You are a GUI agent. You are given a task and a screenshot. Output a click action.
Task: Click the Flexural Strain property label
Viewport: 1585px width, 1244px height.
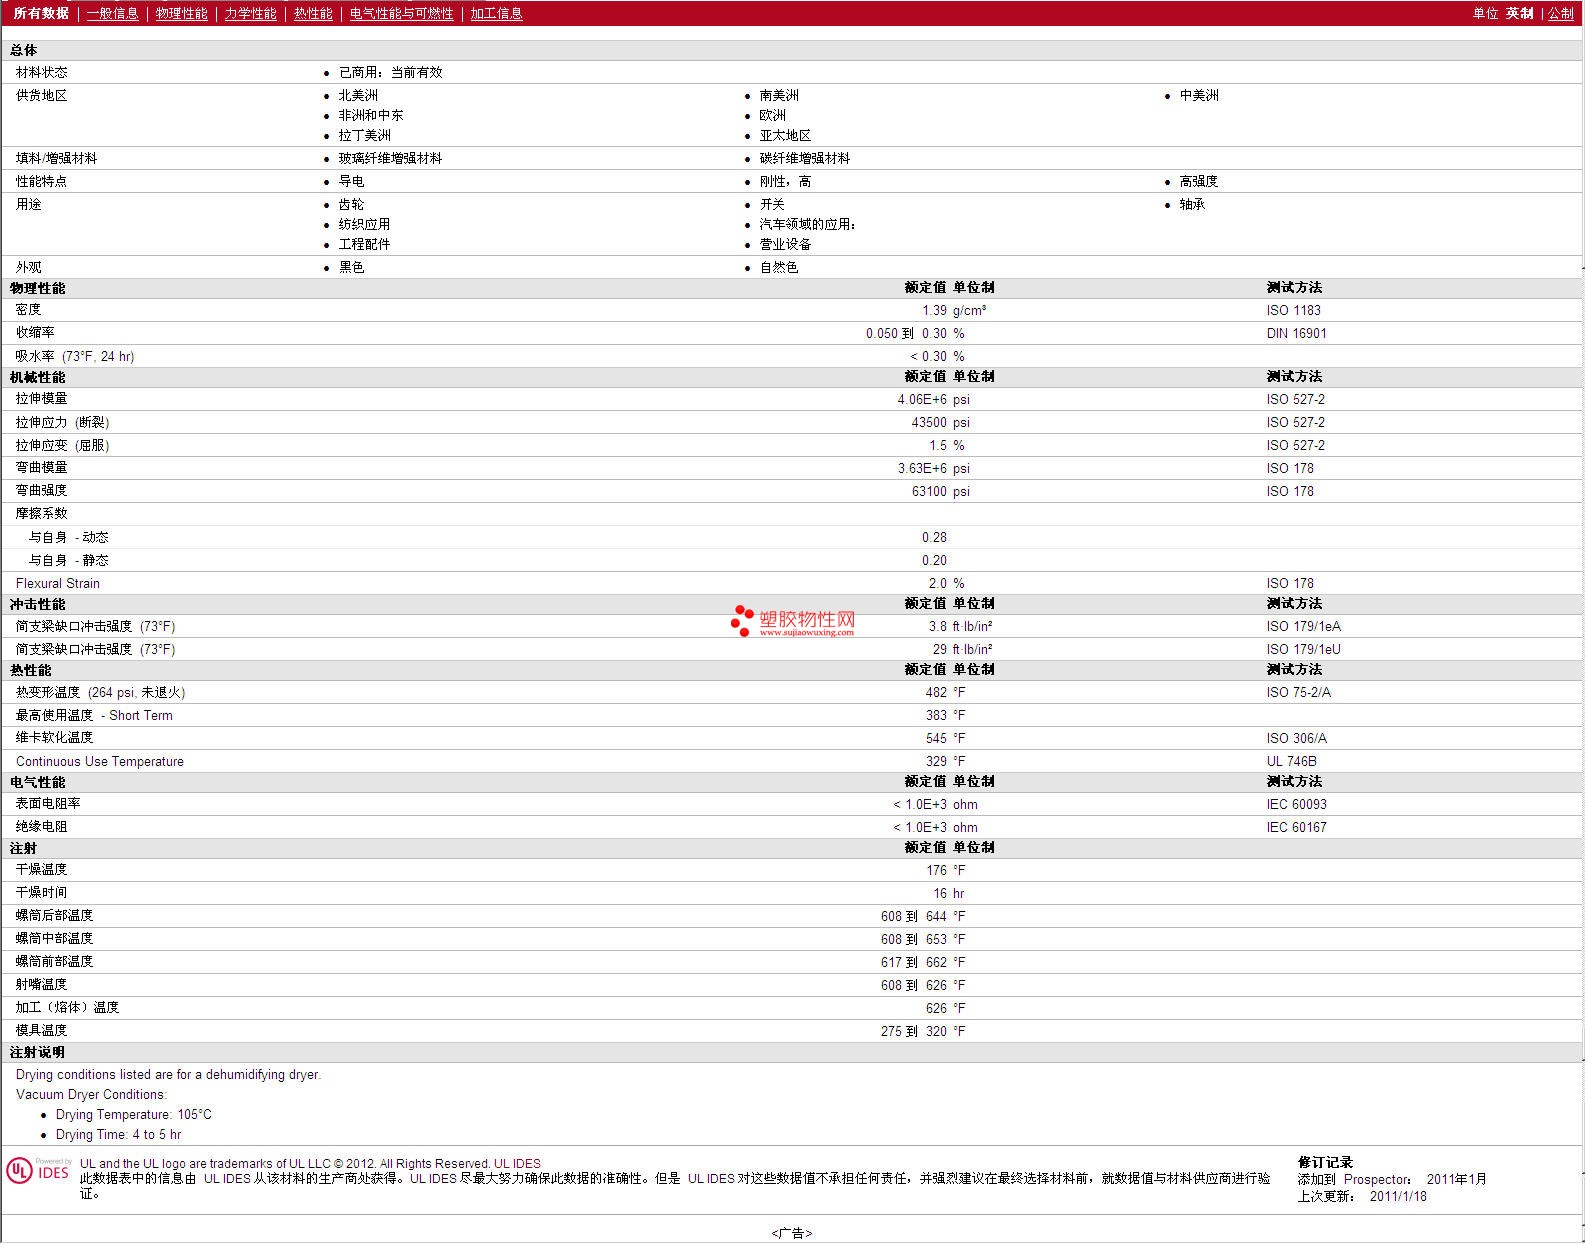coord(58,583)
